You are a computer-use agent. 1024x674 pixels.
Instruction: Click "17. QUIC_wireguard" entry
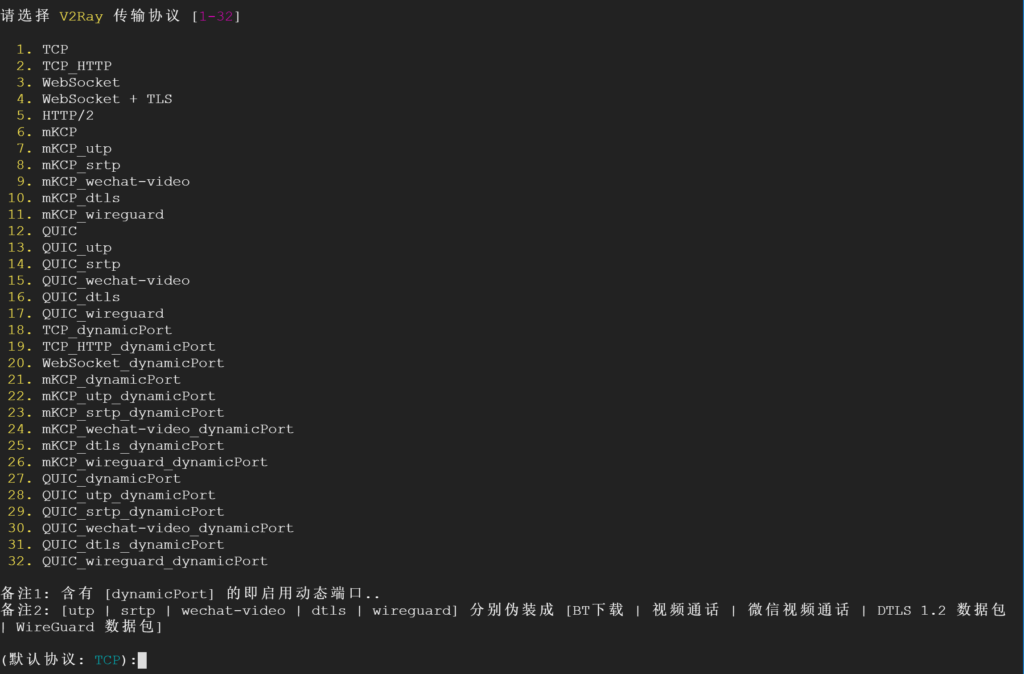(86, 313)
